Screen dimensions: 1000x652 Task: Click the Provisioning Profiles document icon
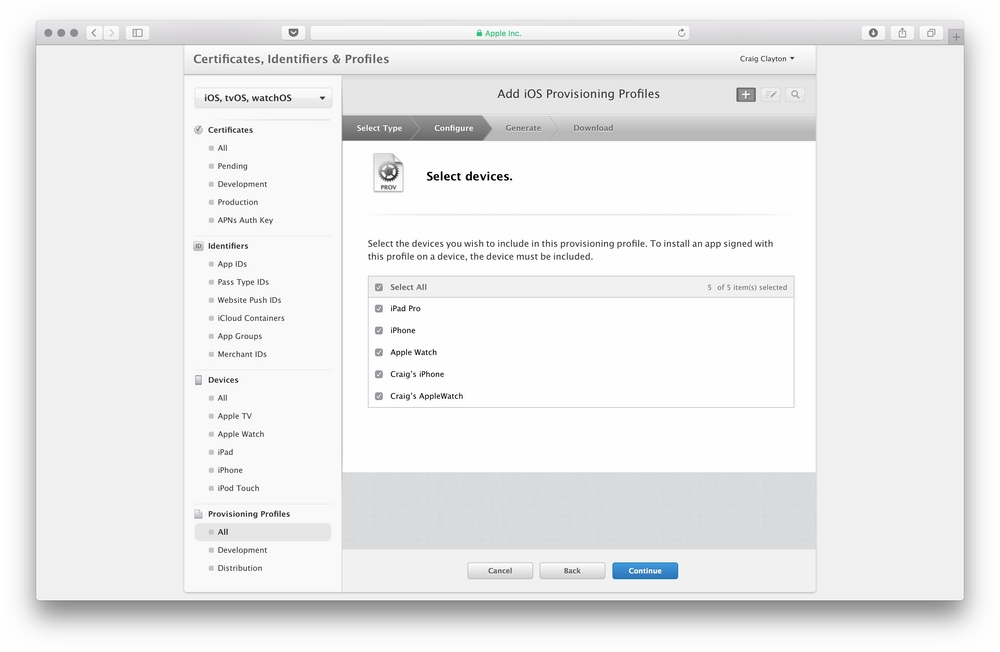pyautogui.click(x=198, y=514)
